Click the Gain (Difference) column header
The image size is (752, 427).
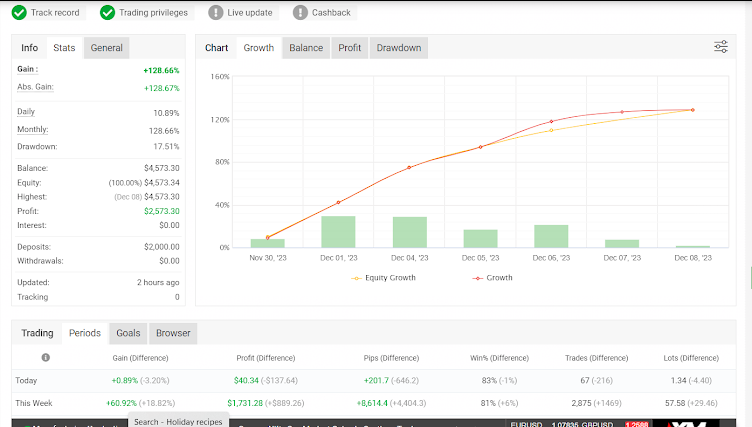point(140,358)
